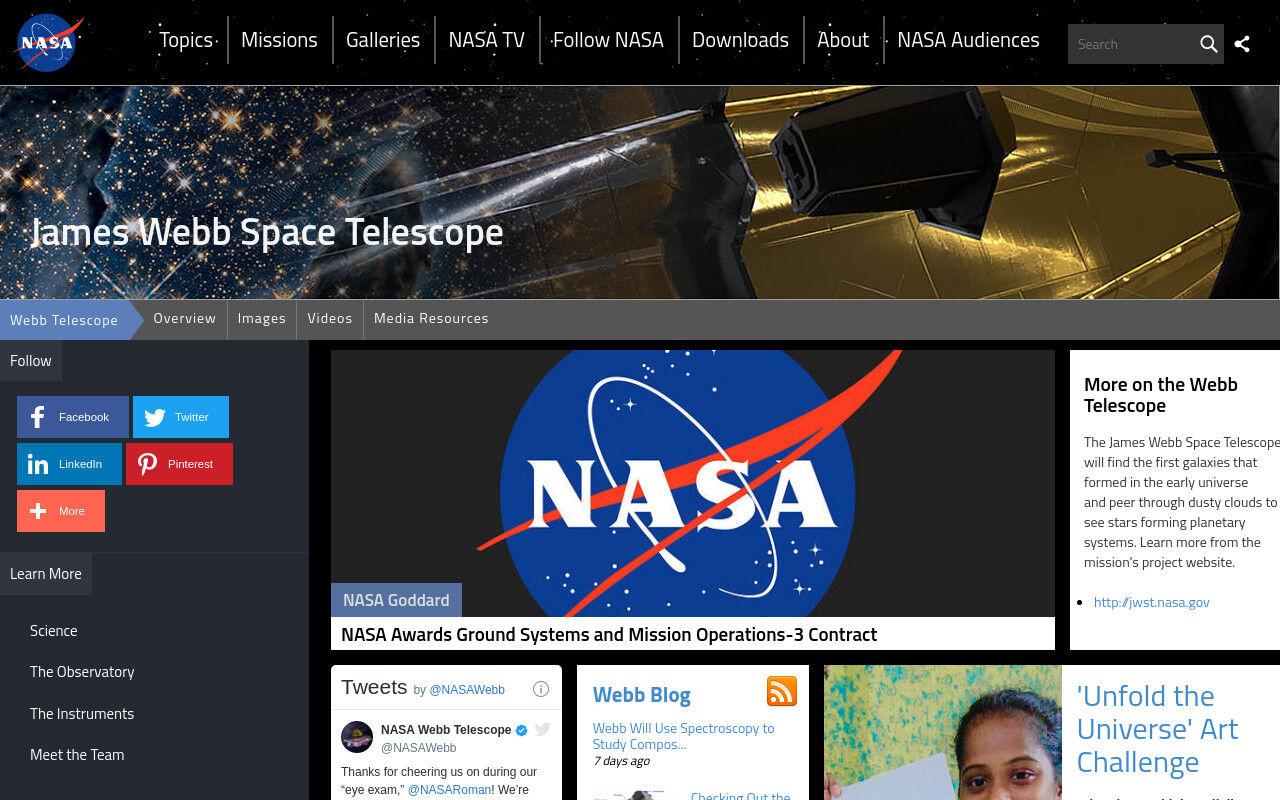1280x800 pixels.
Task: Share on Facebook button
Action: click(73, 417)
